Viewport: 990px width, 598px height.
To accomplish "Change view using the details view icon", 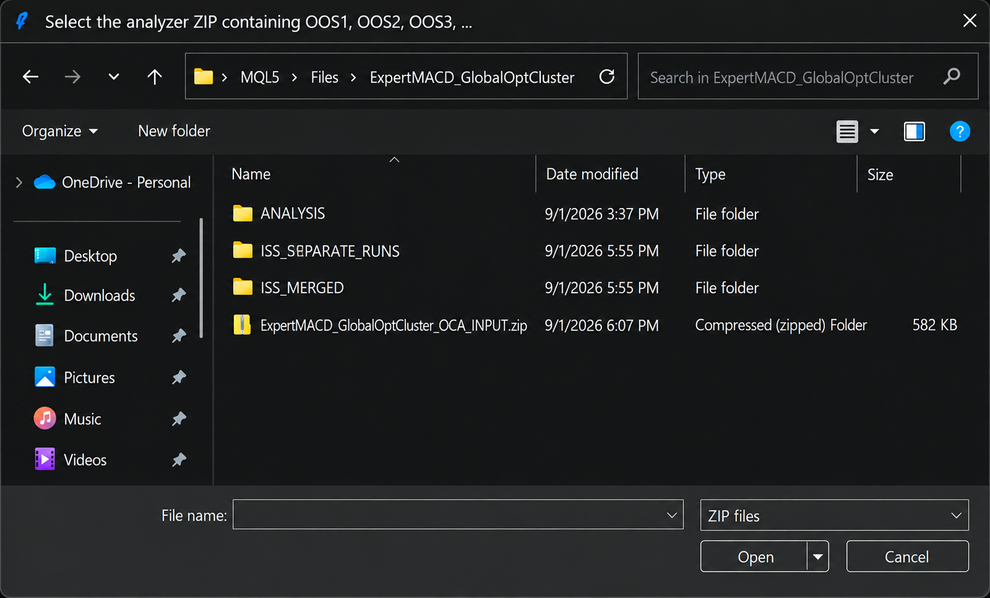I will 847,131.
